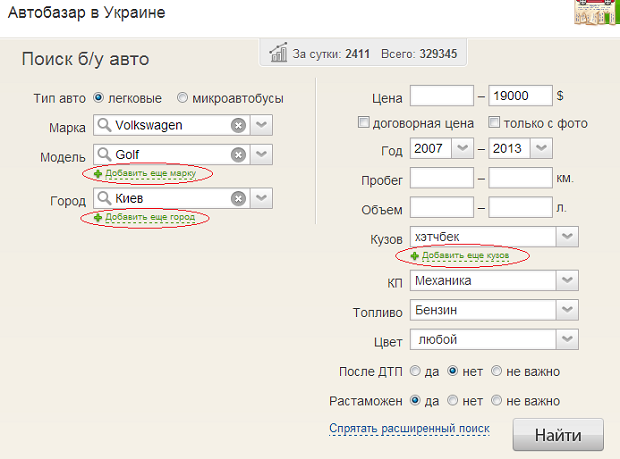The width and height of the screenshot is (620, 459).
Task: Expand the Цвет dropdown showing любой
Action: [x=567, y=340]
